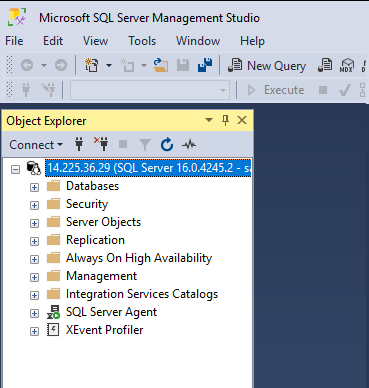Open Object Explorer window position dropdown arrow
Screen dimensions: 369x388
(209, 120)
